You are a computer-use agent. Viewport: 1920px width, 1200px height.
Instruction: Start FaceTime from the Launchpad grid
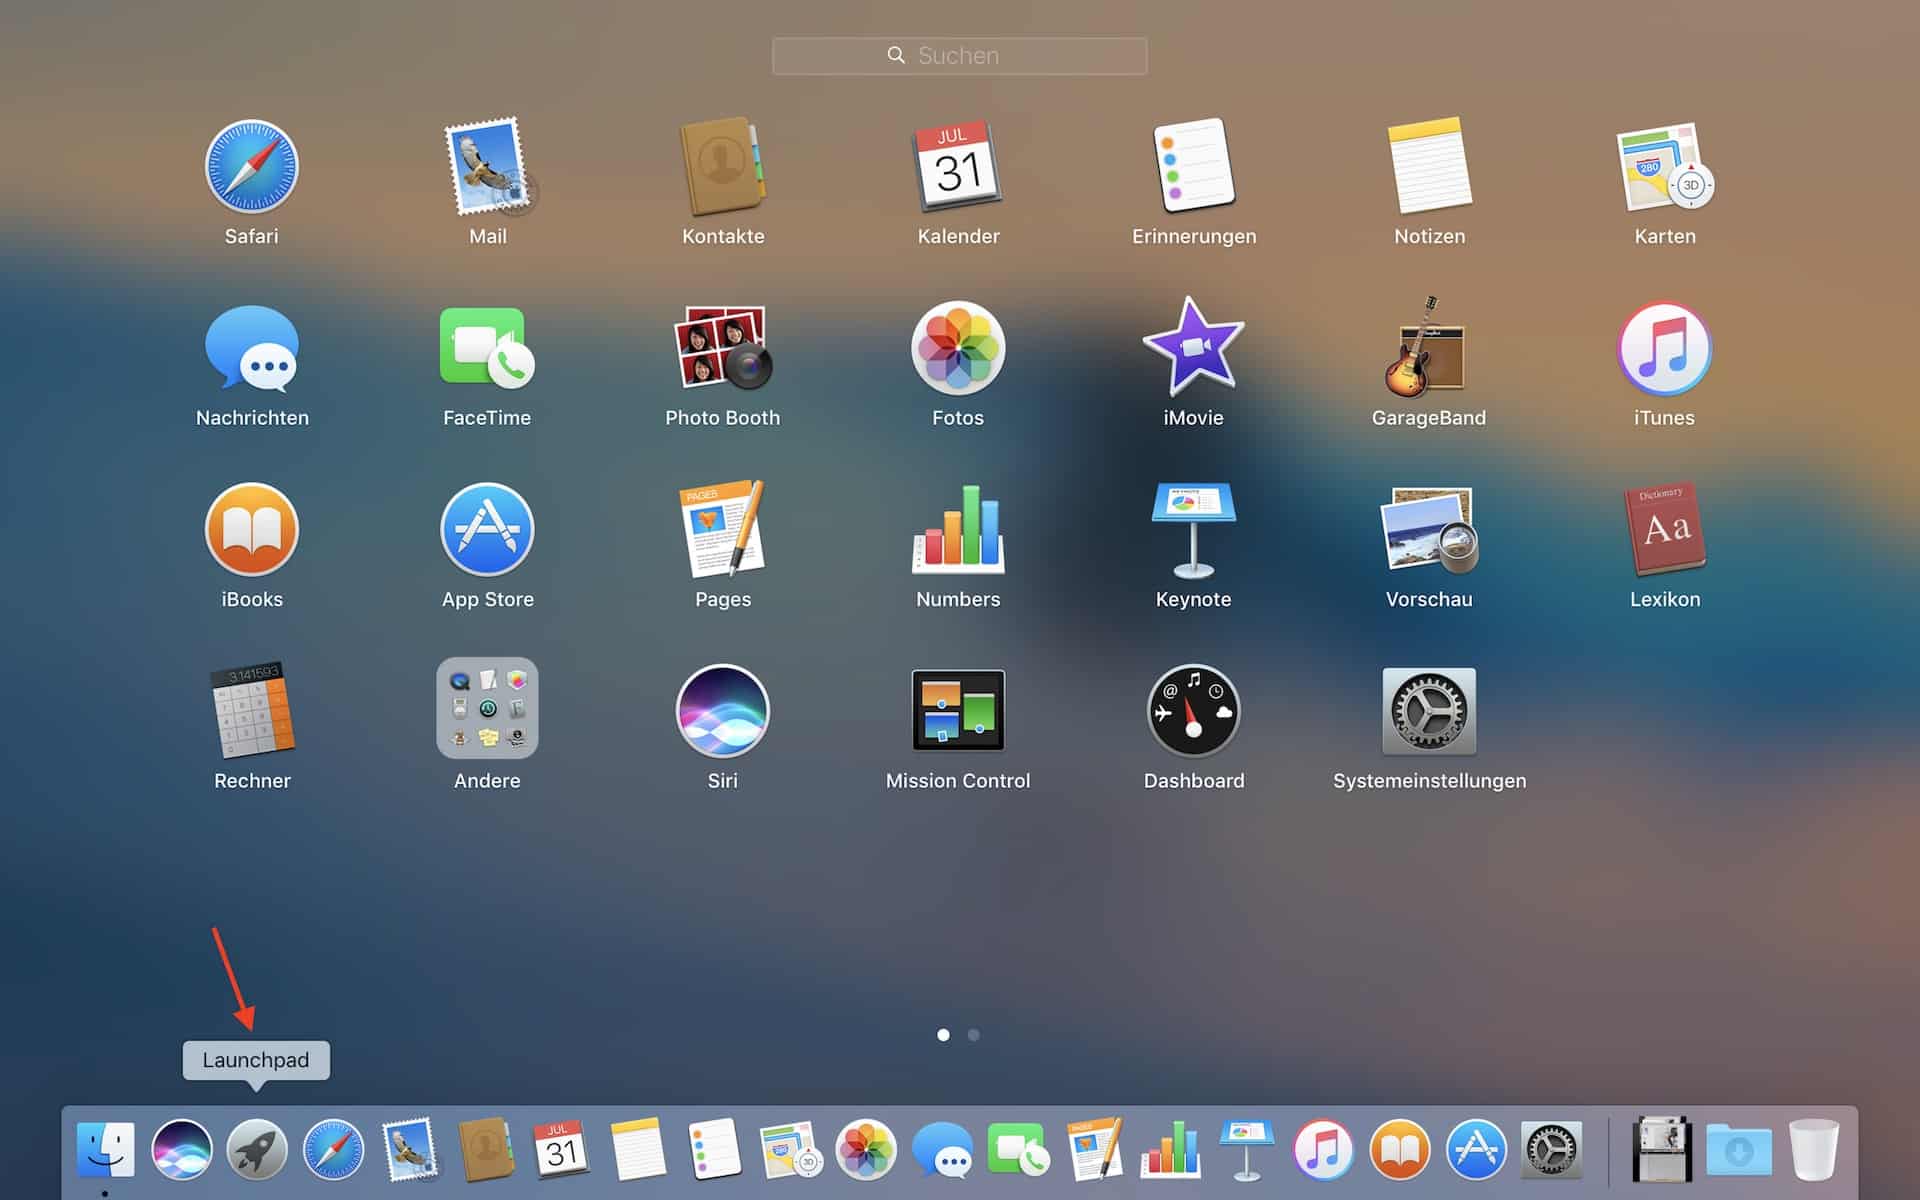487,348
